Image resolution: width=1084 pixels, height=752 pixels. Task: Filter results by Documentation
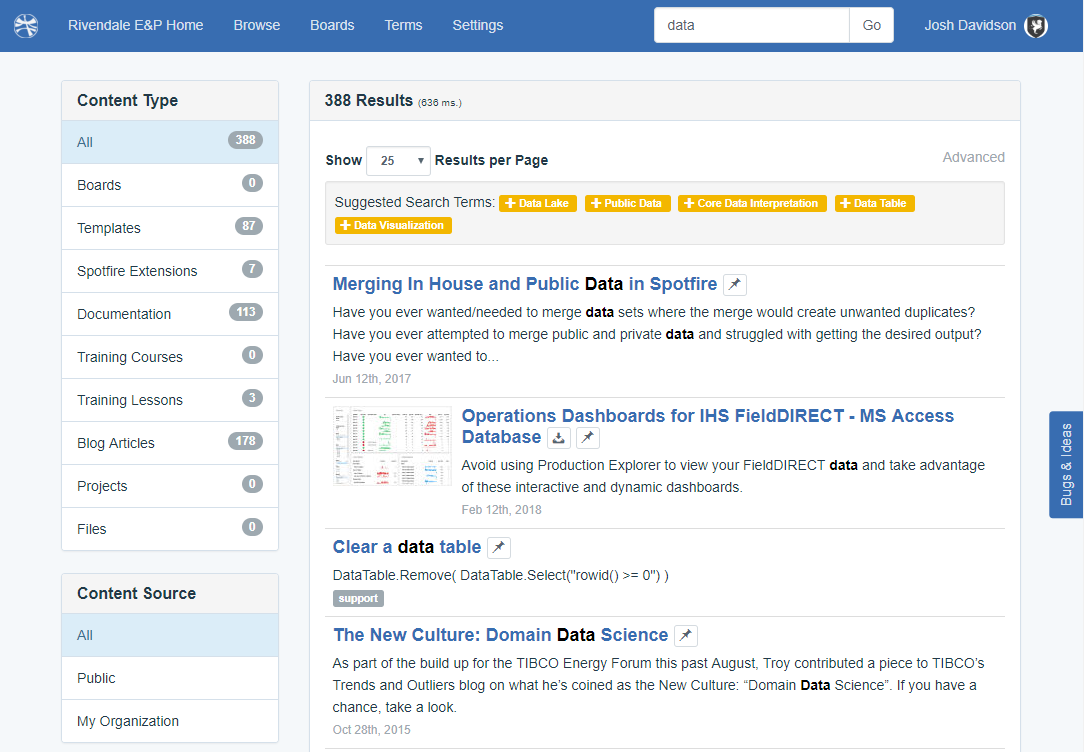[x=170, y=314]
